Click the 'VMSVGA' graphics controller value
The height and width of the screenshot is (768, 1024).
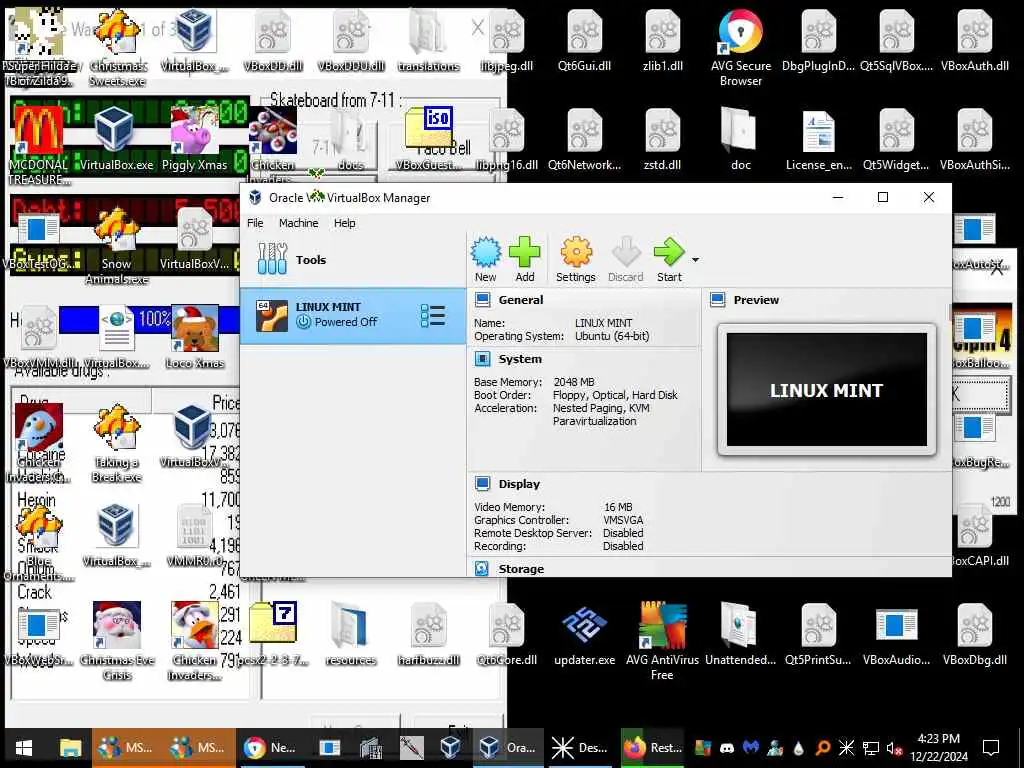point(623,520)
